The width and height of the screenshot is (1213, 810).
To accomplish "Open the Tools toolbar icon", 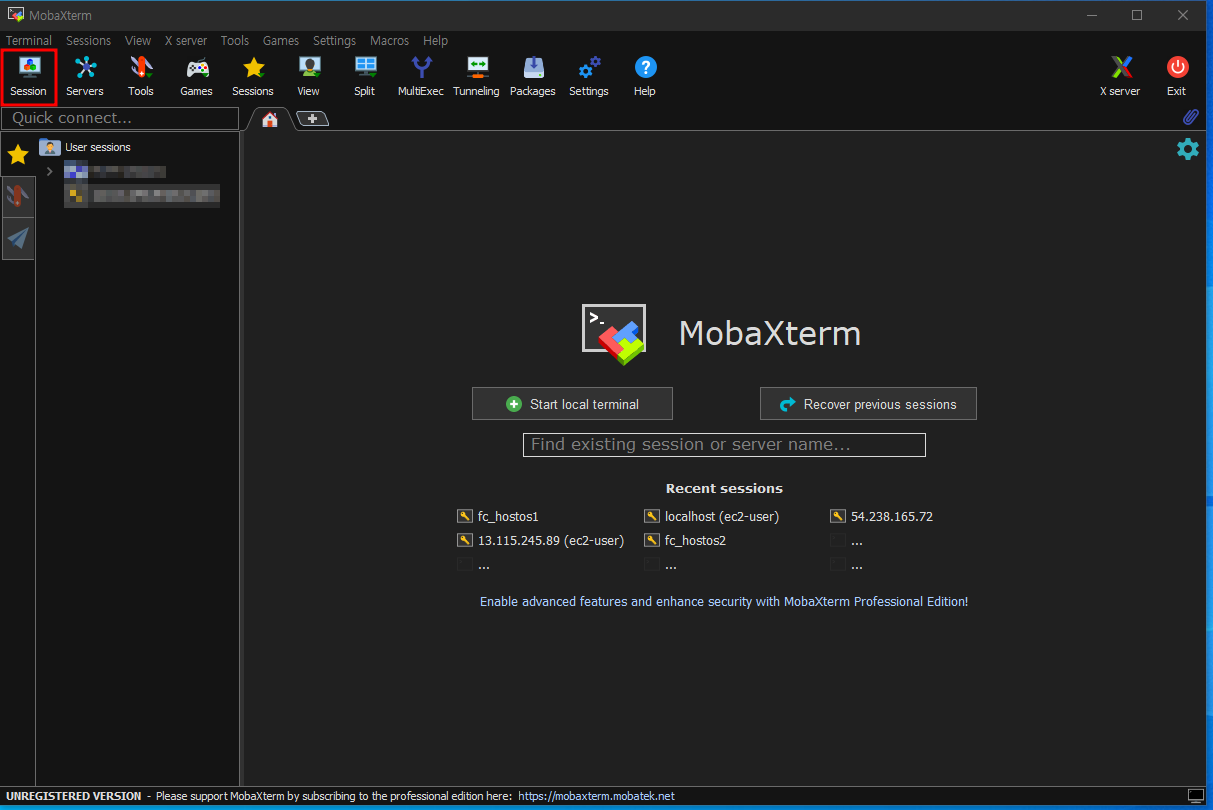I will [x=141, y=77].
